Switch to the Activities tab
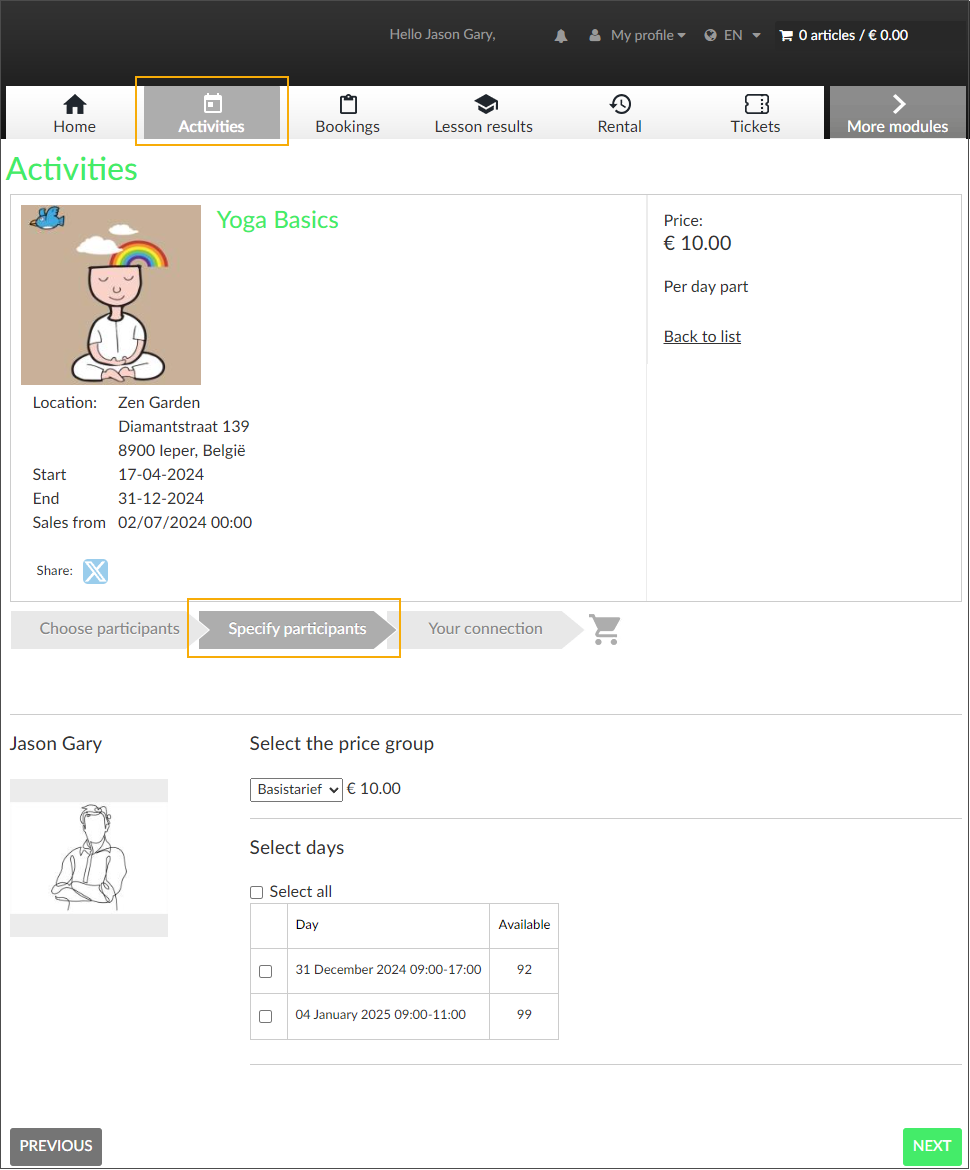This screenshot has width=970, height=1170. (212, 113)
